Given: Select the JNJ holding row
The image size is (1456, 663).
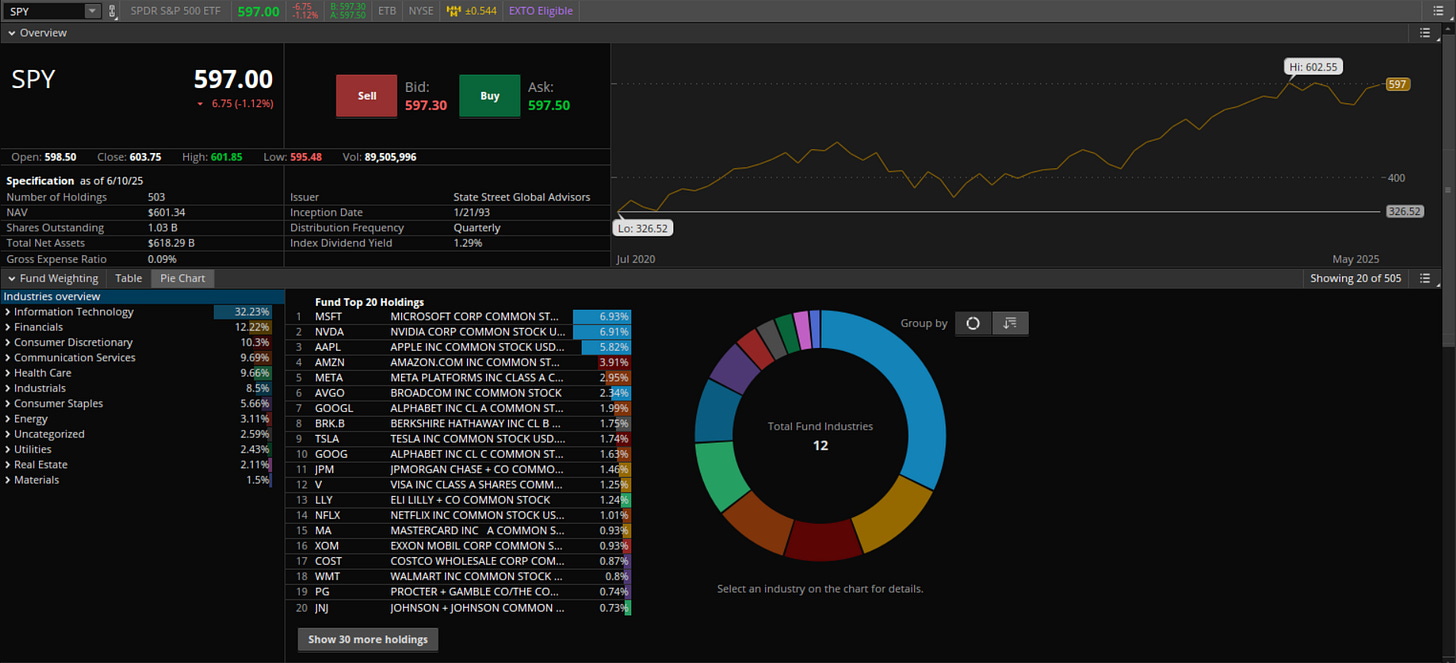Looking at the screenshot, I should tap(460, 607).
